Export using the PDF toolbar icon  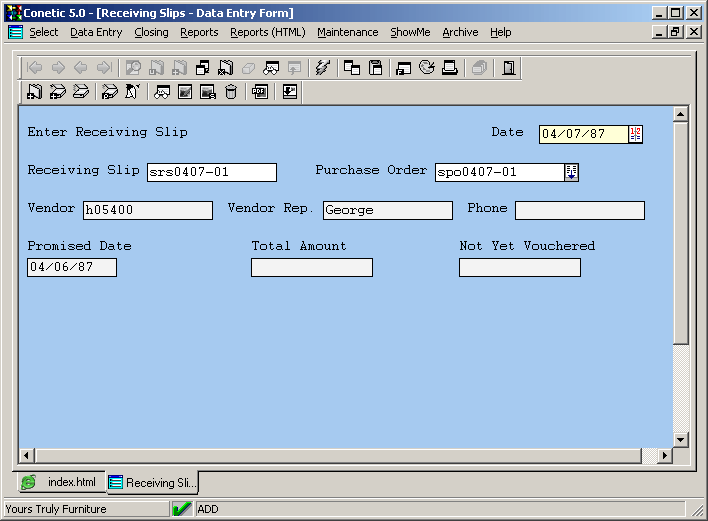coord(260,93)
